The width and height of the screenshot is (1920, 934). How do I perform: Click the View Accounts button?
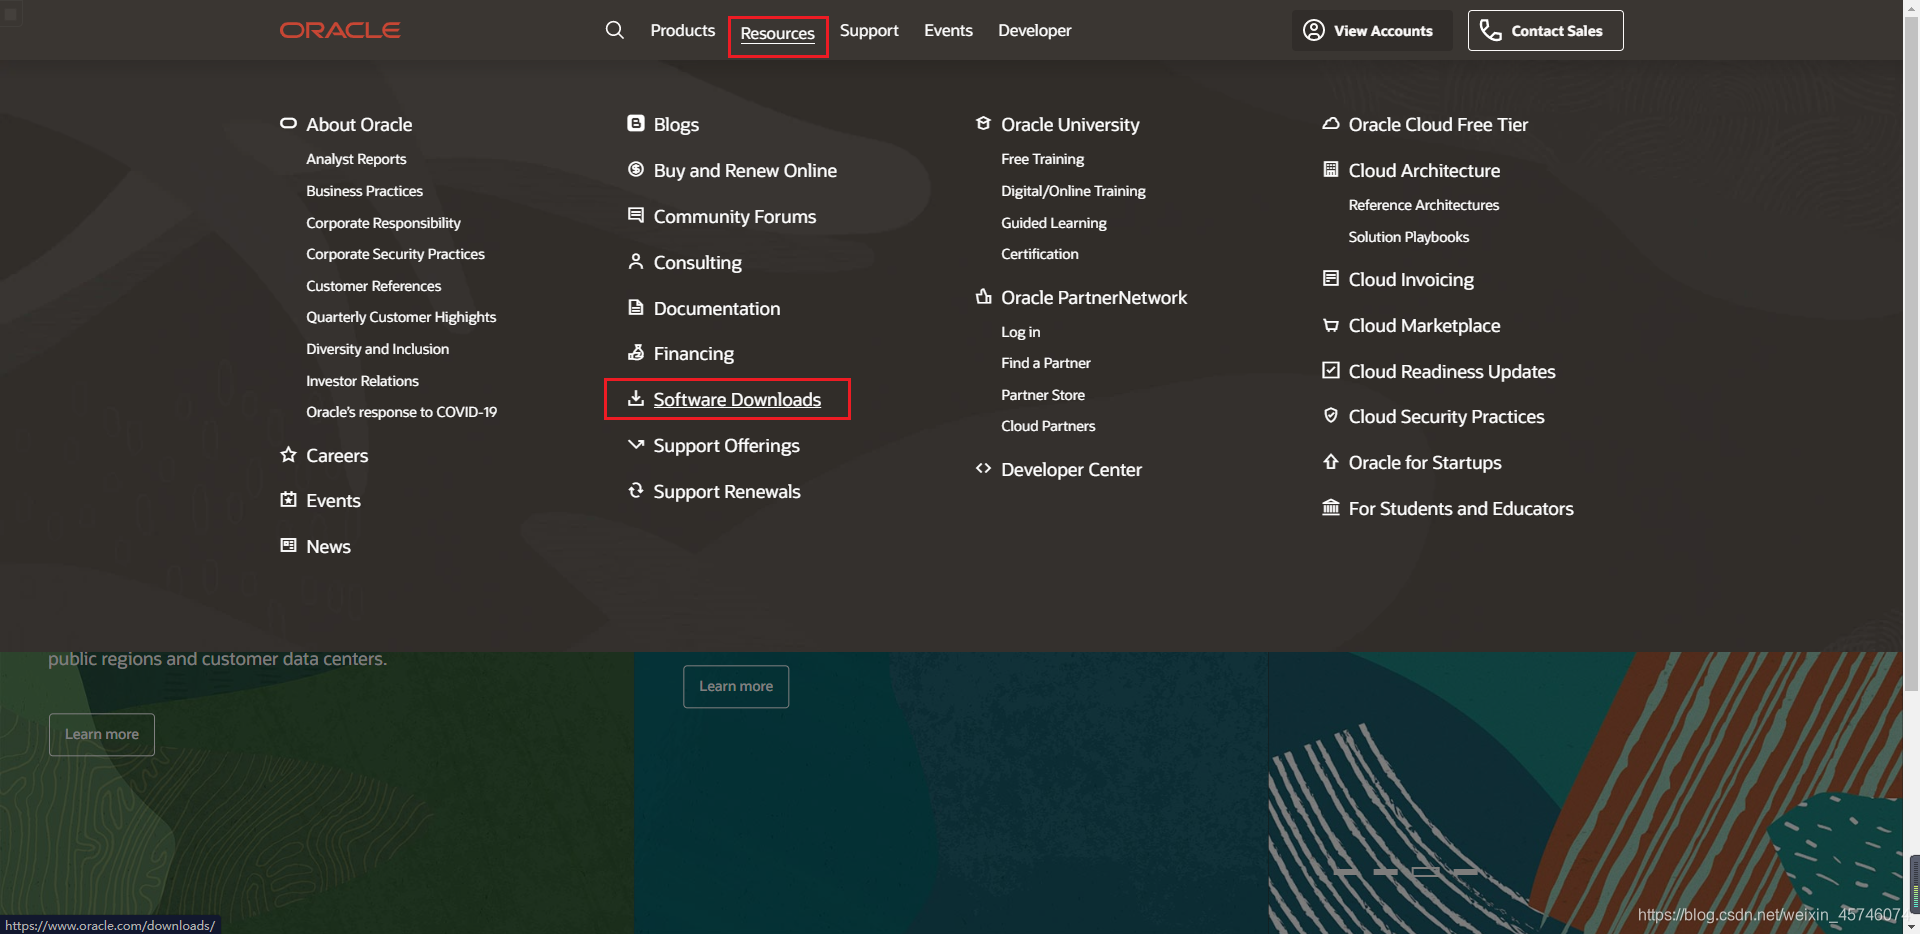coord(1371,30)
